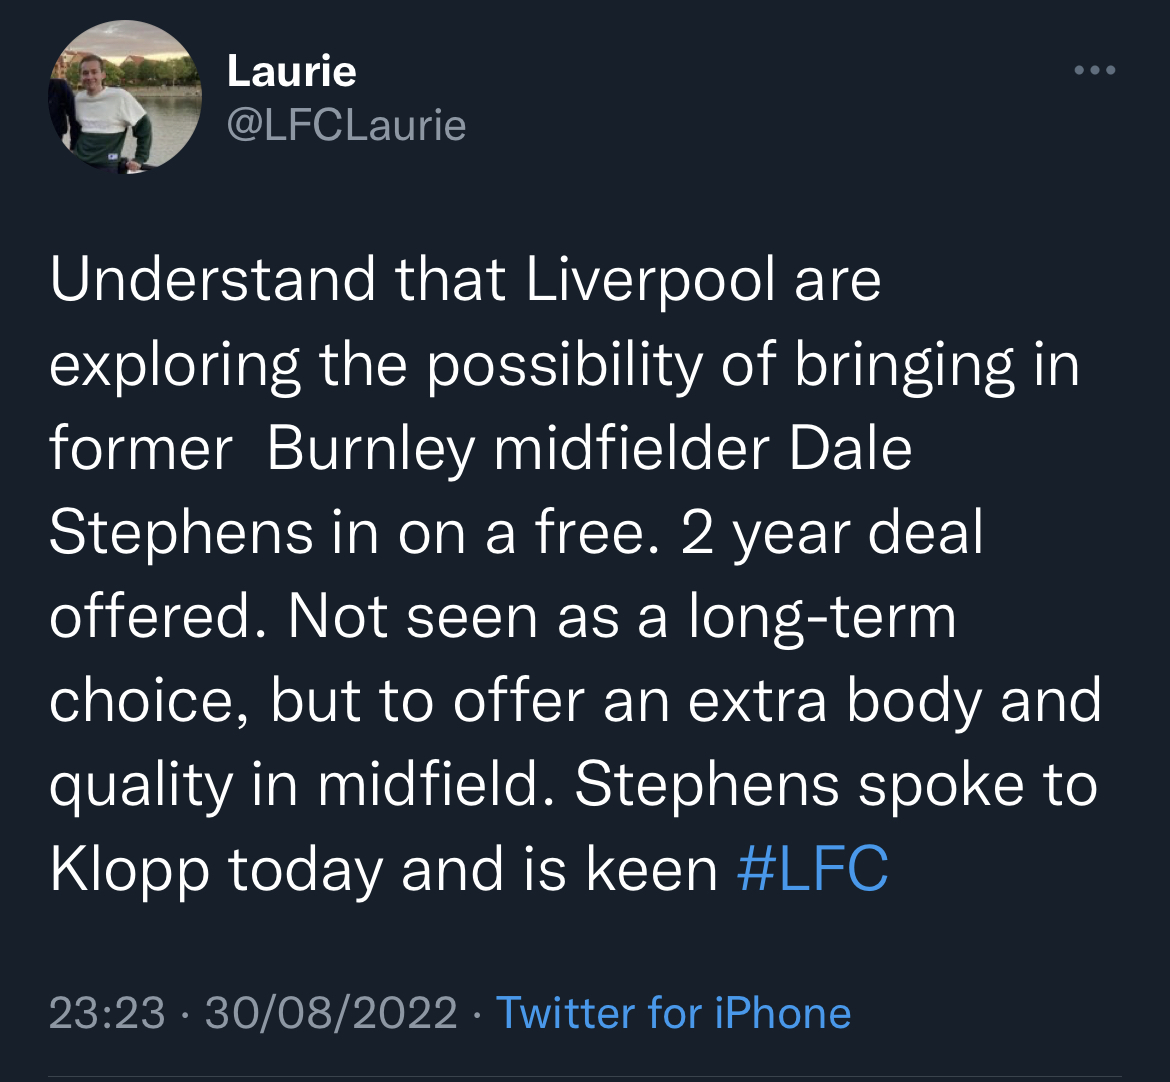
Task: Open the #LFC hashtag
Action: [x=812, y=869]
